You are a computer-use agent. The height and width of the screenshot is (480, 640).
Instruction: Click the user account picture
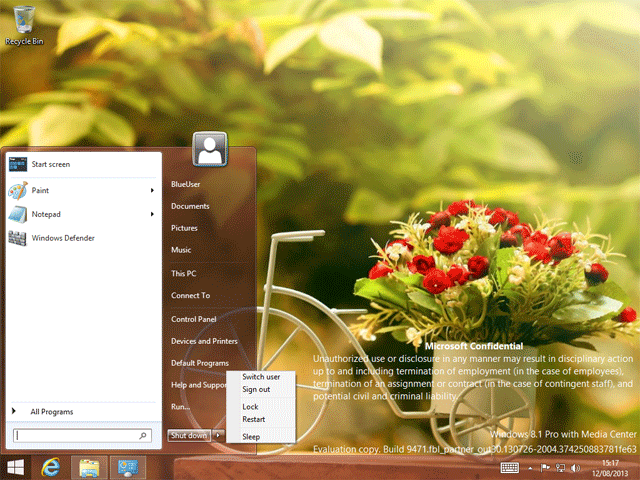coord(210,150)
